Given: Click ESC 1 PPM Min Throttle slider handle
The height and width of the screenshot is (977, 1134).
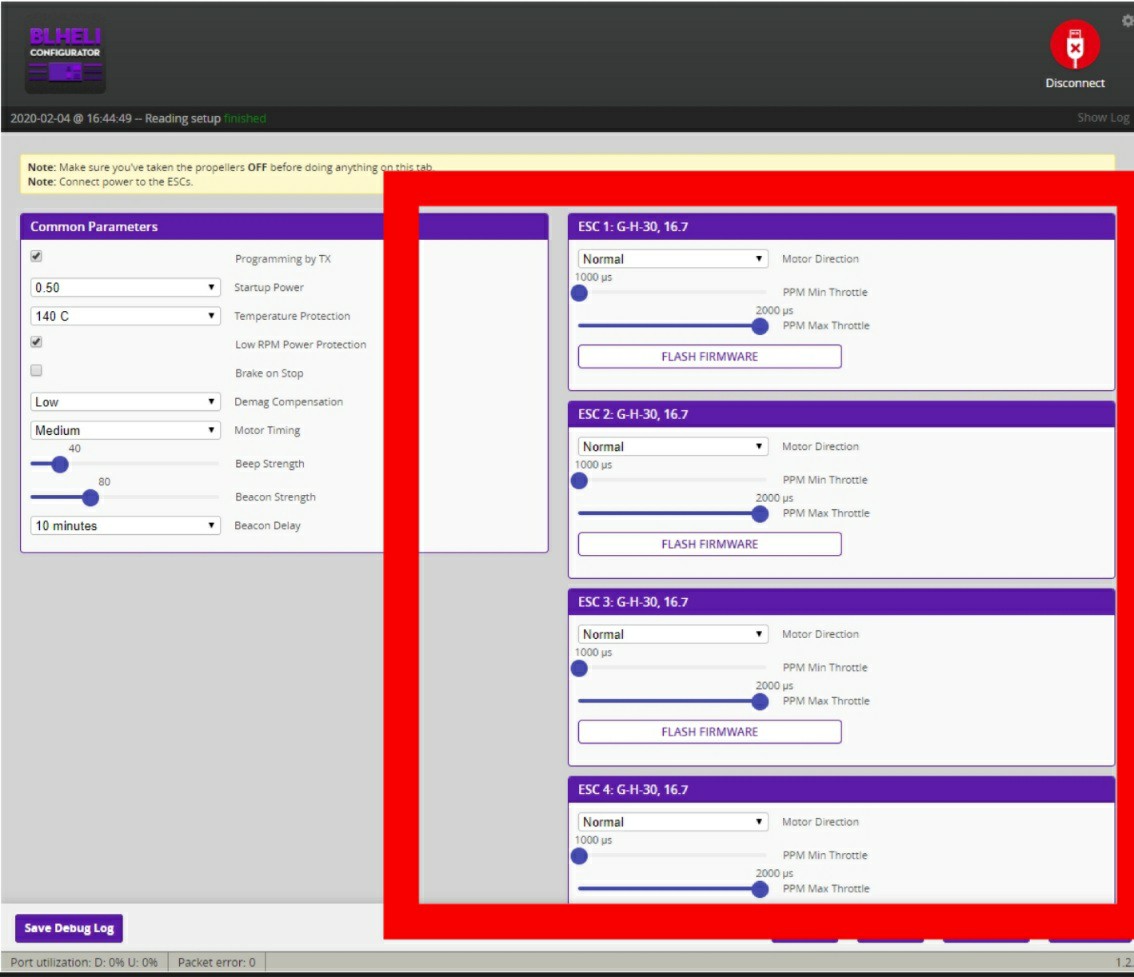Looking at the screenshot, I should pyautogui.click(x=579, y=293).
